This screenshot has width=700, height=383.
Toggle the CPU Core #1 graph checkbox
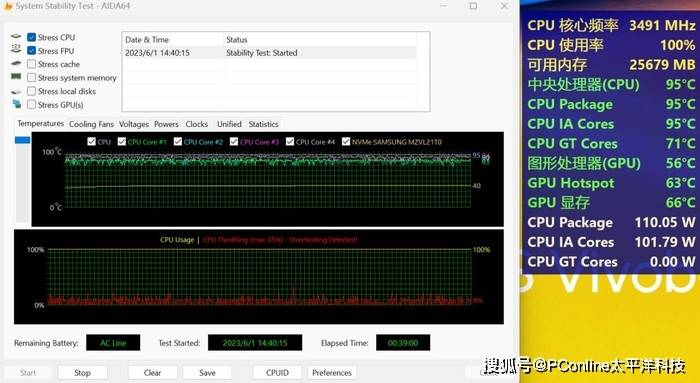pos(121,142)
